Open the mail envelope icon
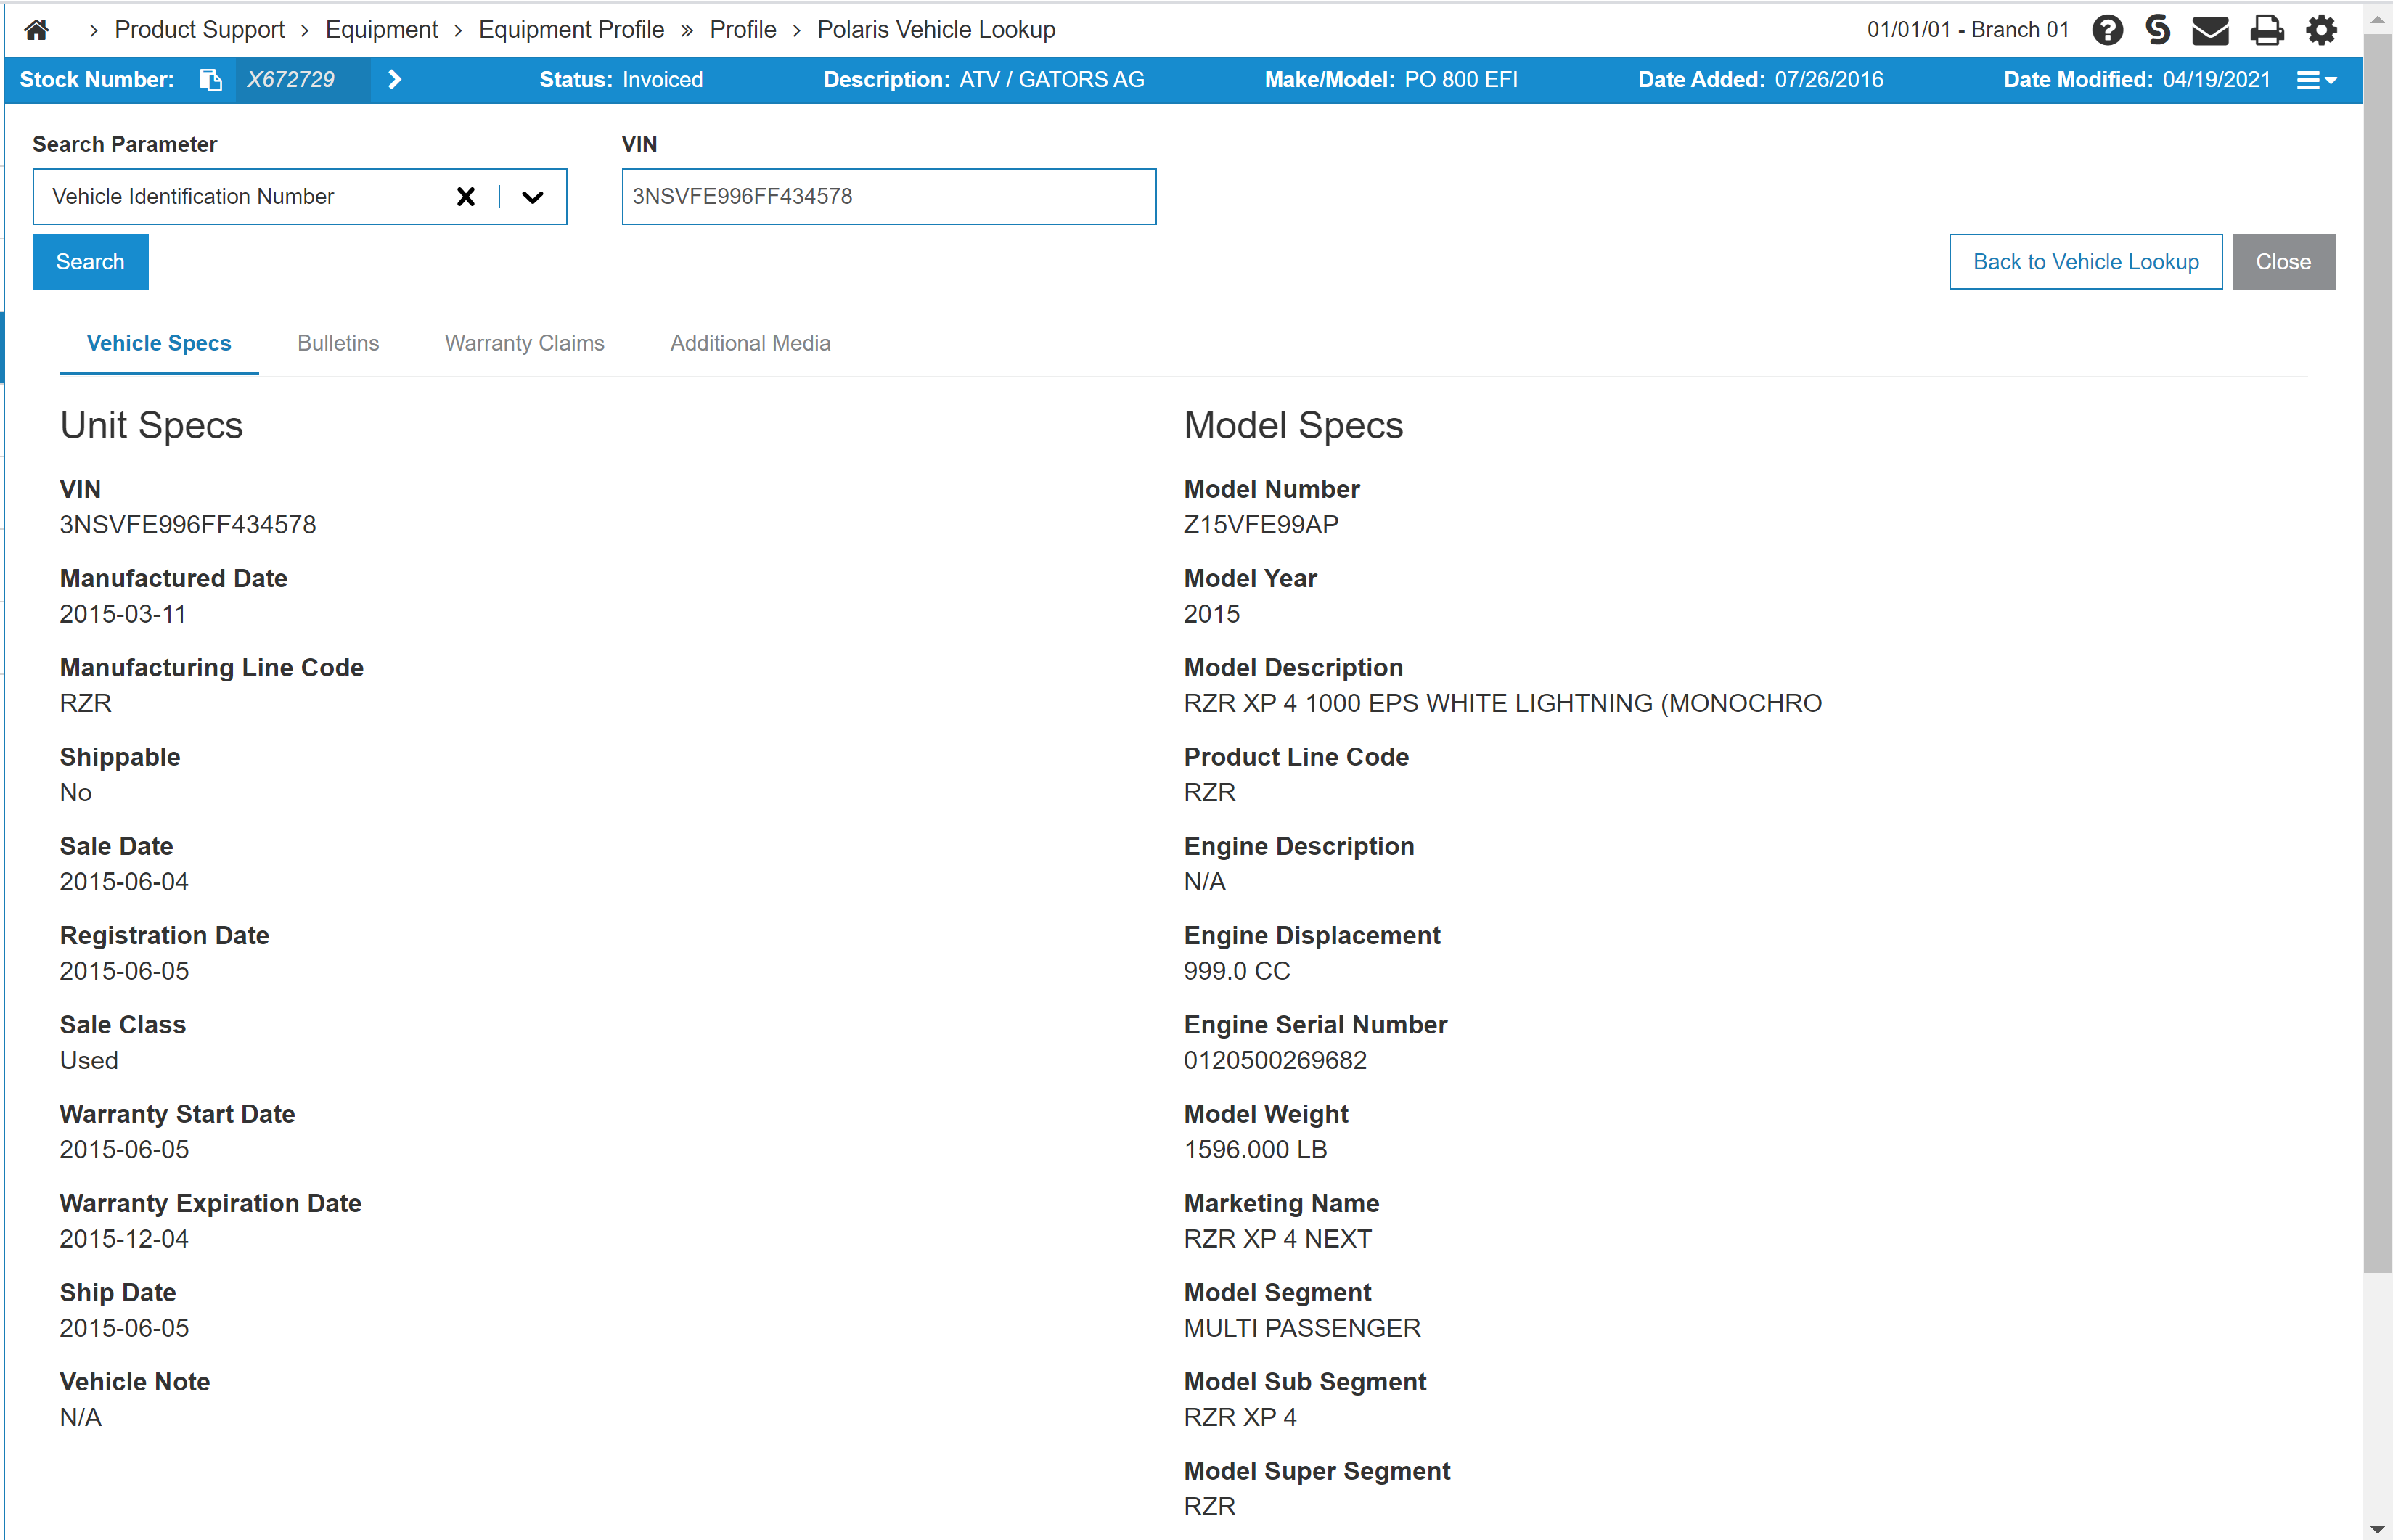The width and height of the screenshot is (2393, 1540). [x=2210, y=30]
